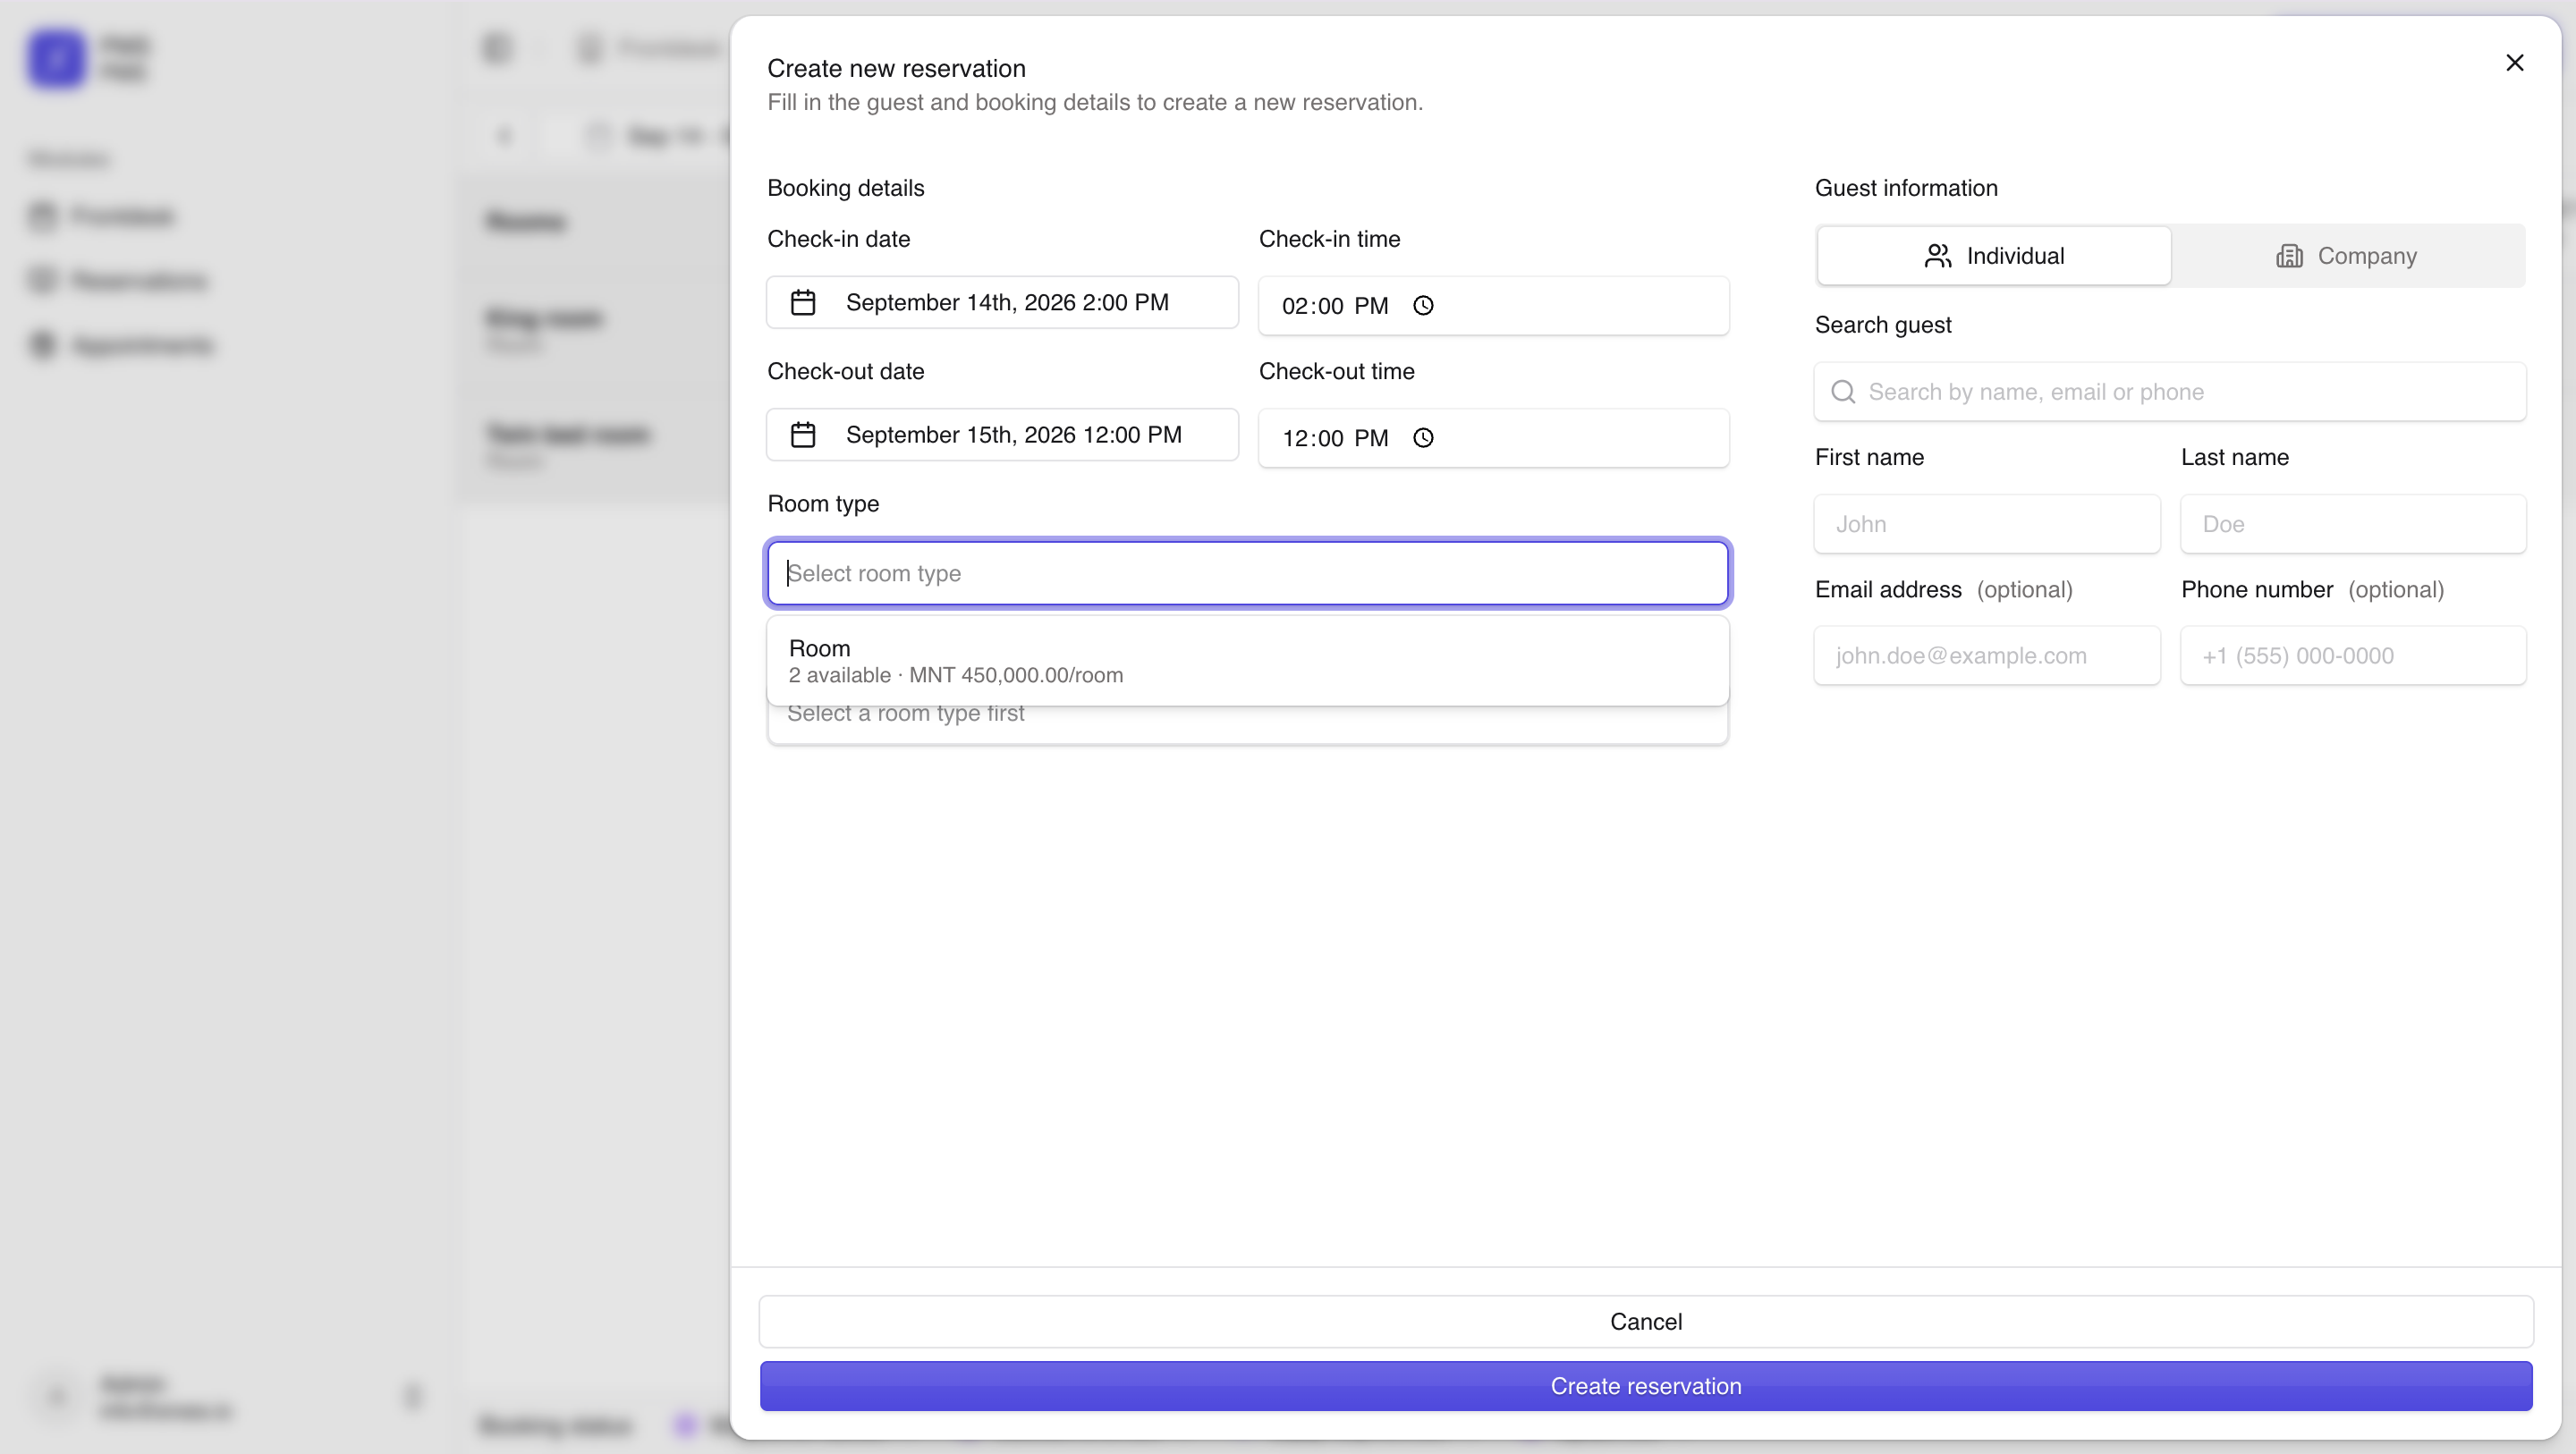This screenshot has height=1454, width=2576.
Task: Click the Search by name, email or phone field
Action: [2170, 391]
